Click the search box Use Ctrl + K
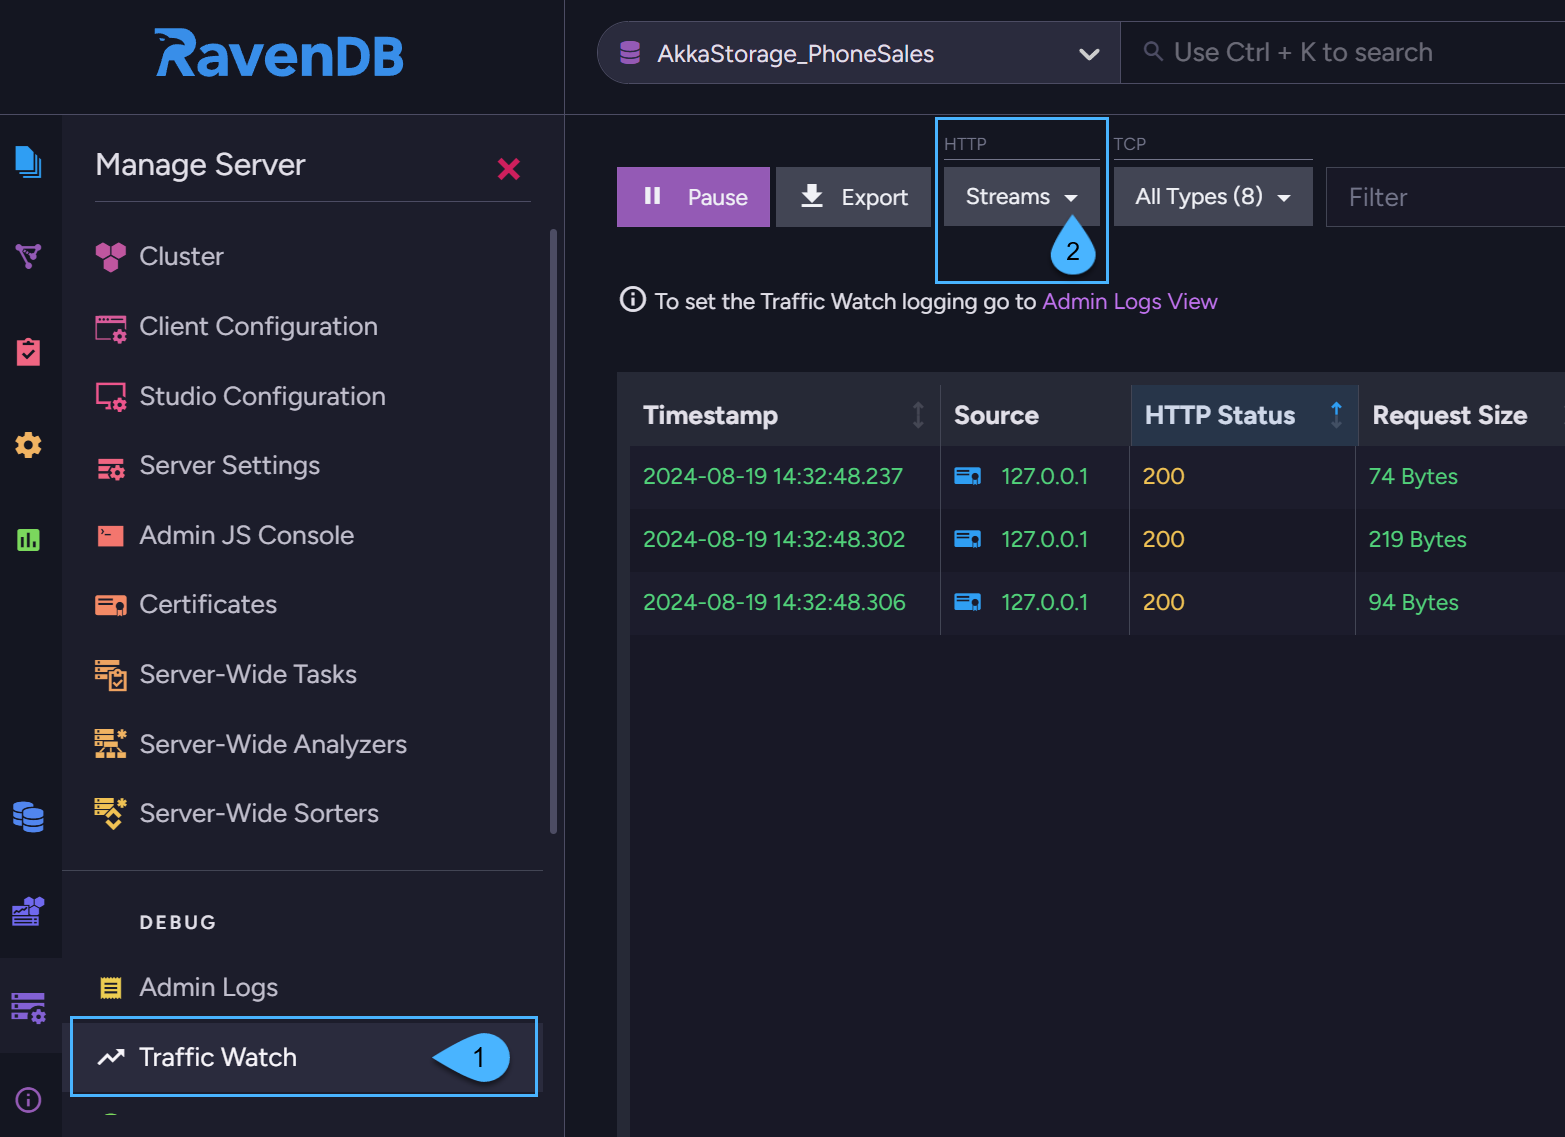 tap(1342, 53)
